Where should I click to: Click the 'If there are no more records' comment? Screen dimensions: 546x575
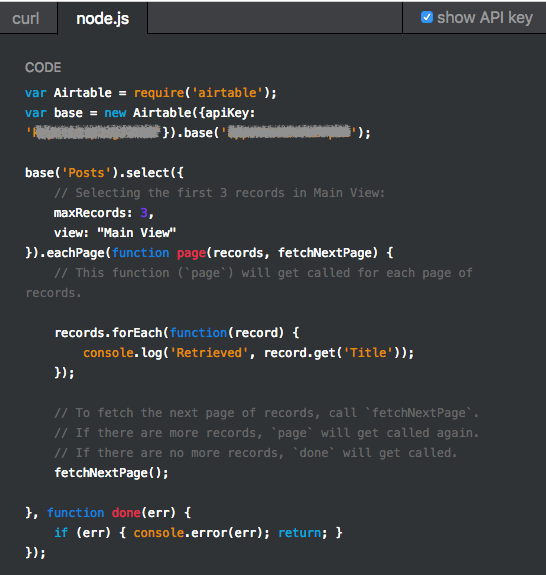tap(256, 453)
